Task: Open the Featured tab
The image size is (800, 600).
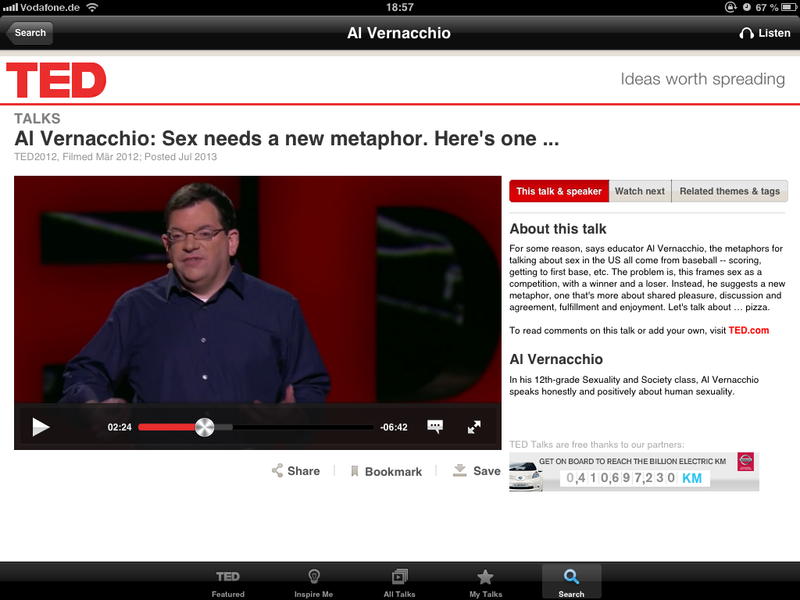Action: (x=228, y=582)
